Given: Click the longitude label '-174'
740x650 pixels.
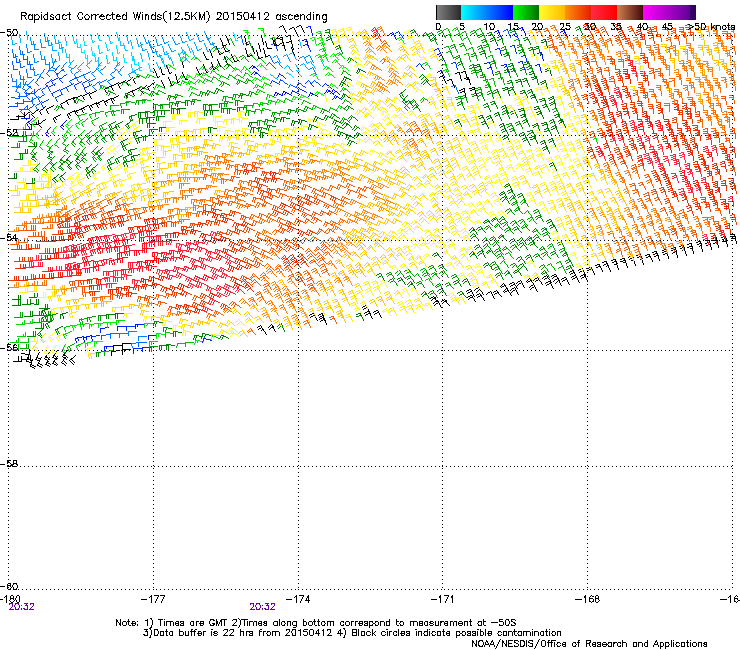Looking at the screenshot, I should point(298,599).
